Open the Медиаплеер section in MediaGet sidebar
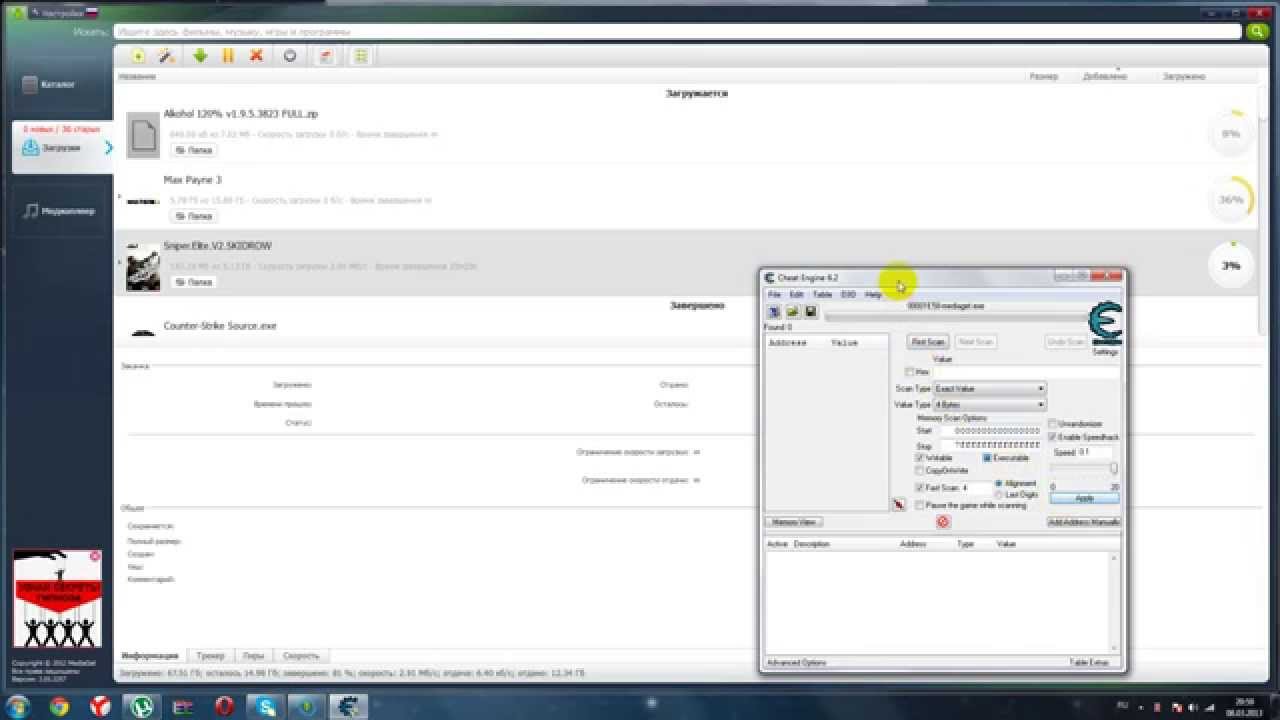The width and height of the screenshot is (1280, 720). coord(58,211)
